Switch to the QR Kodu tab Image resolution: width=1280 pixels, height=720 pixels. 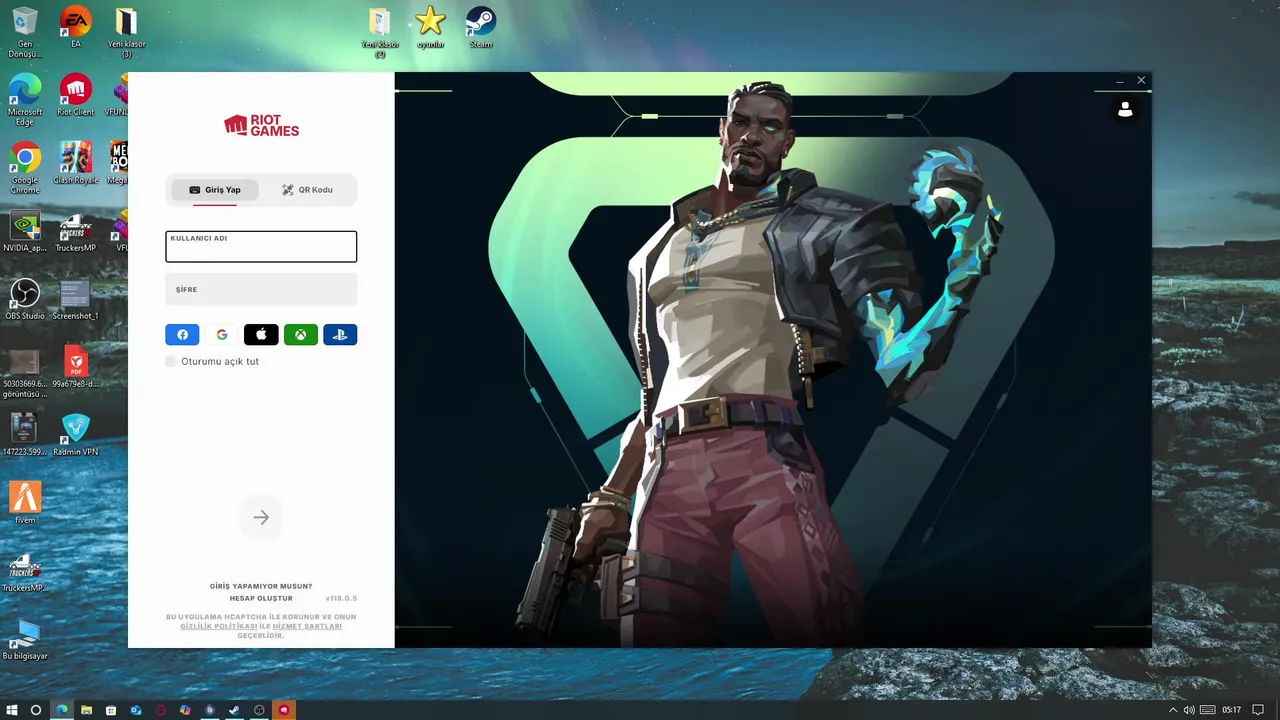pyautogui.click(x=307, y=190)
